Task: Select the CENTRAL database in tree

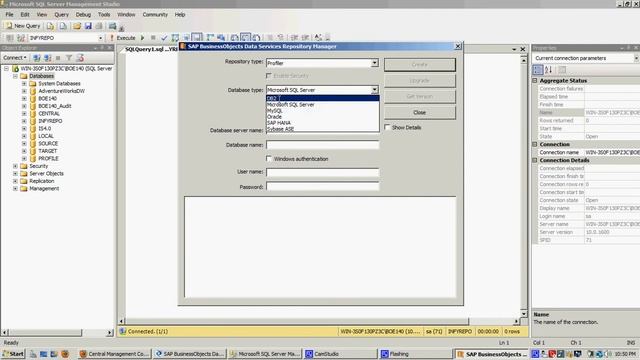Action: point(49,113)
